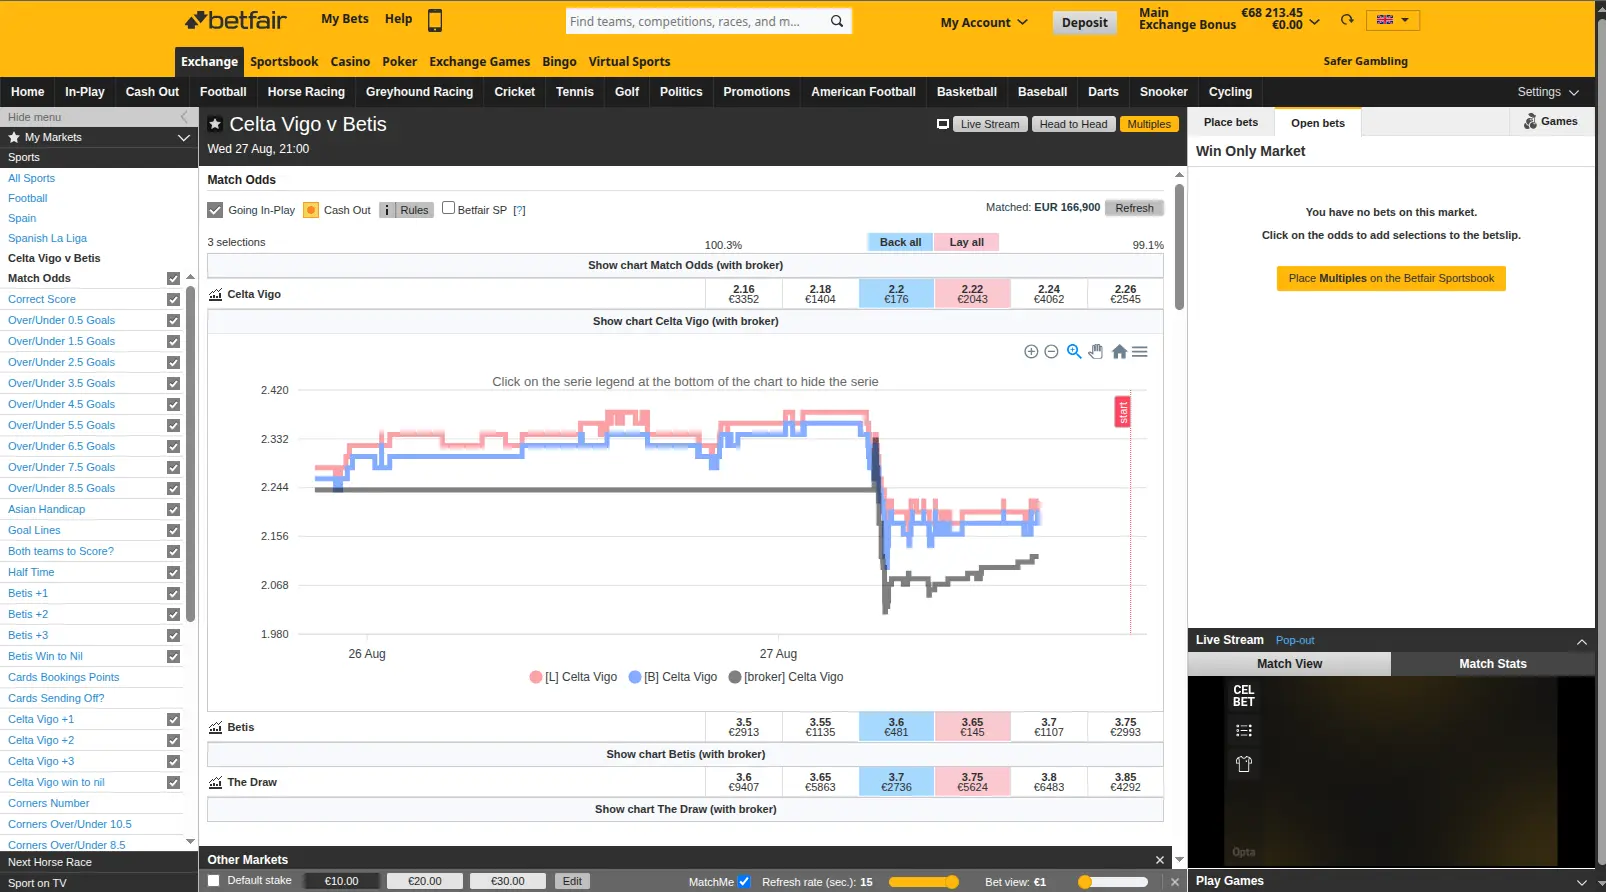The height and width of the screenshot is (892, 1606).
Task: Click the search magnifier icon
Action: click(x=837, y=21)
